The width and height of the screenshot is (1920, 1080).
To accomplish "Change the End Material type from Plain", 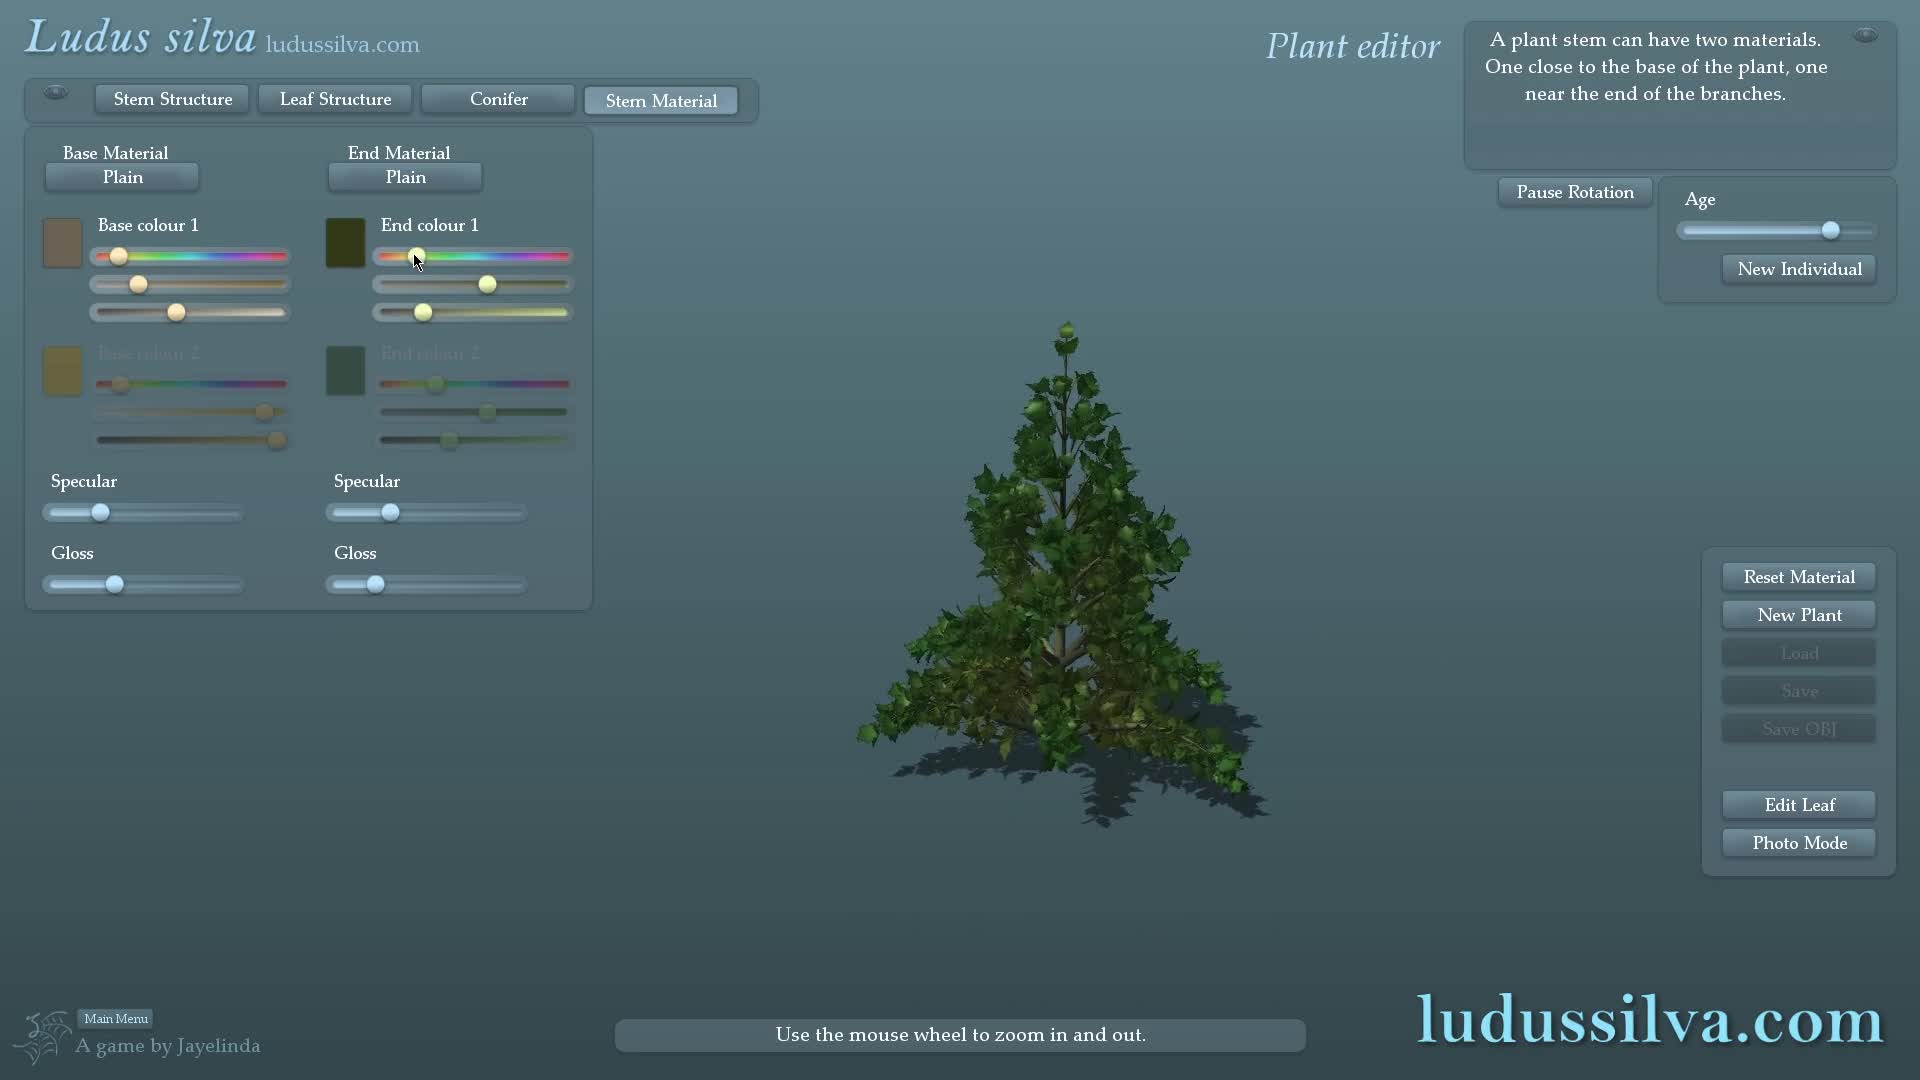I will tap(405, 177).
